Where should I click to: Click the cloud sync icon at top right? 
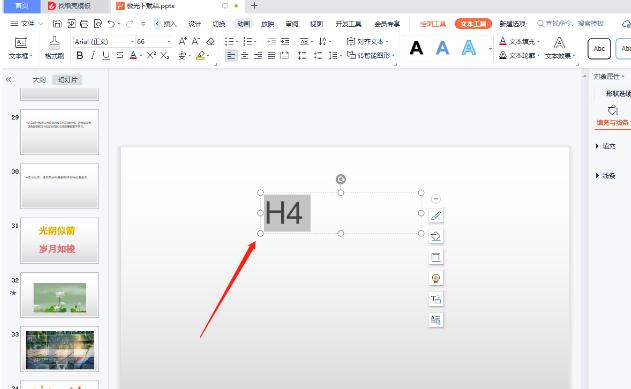click(627, 24)
